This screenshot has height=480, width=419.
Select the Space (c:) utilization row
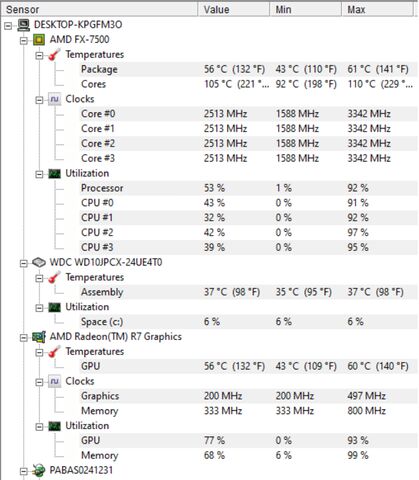(x=248, y=322)
